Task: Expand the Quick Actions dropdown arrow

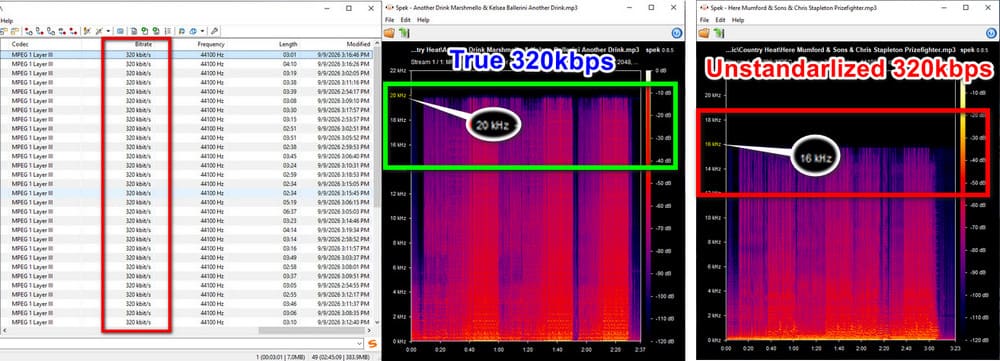Action: (108, 31)
